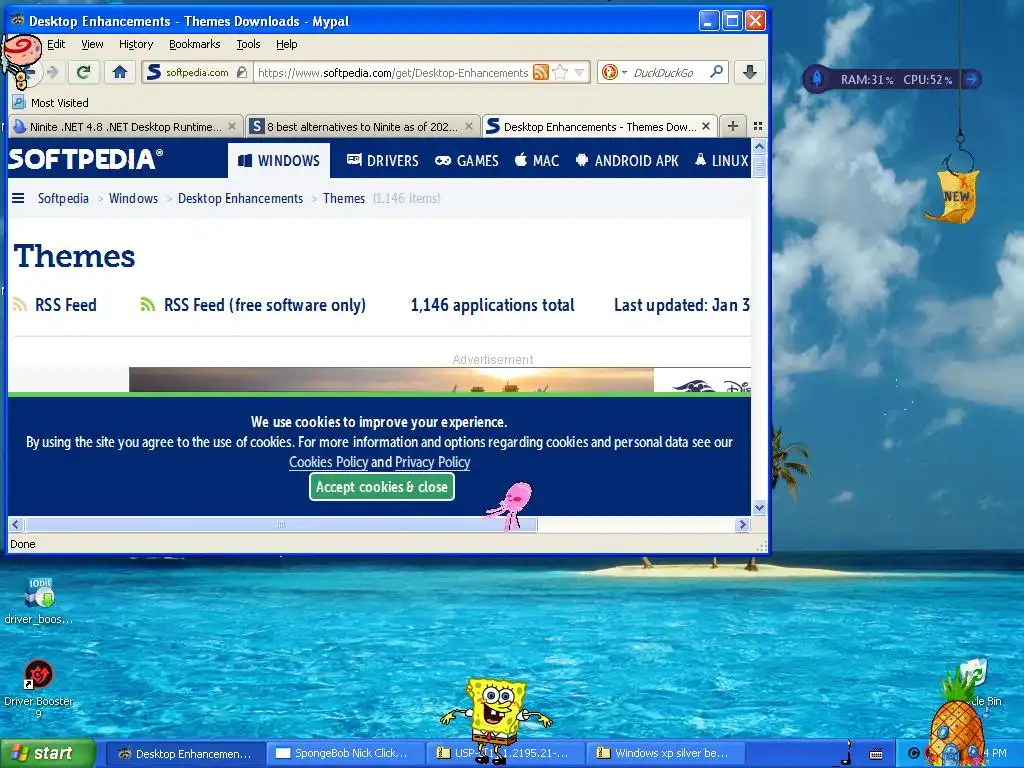Open the Cookies Policy link
This screenshot has width=1024, height=768.
point(328,462)
